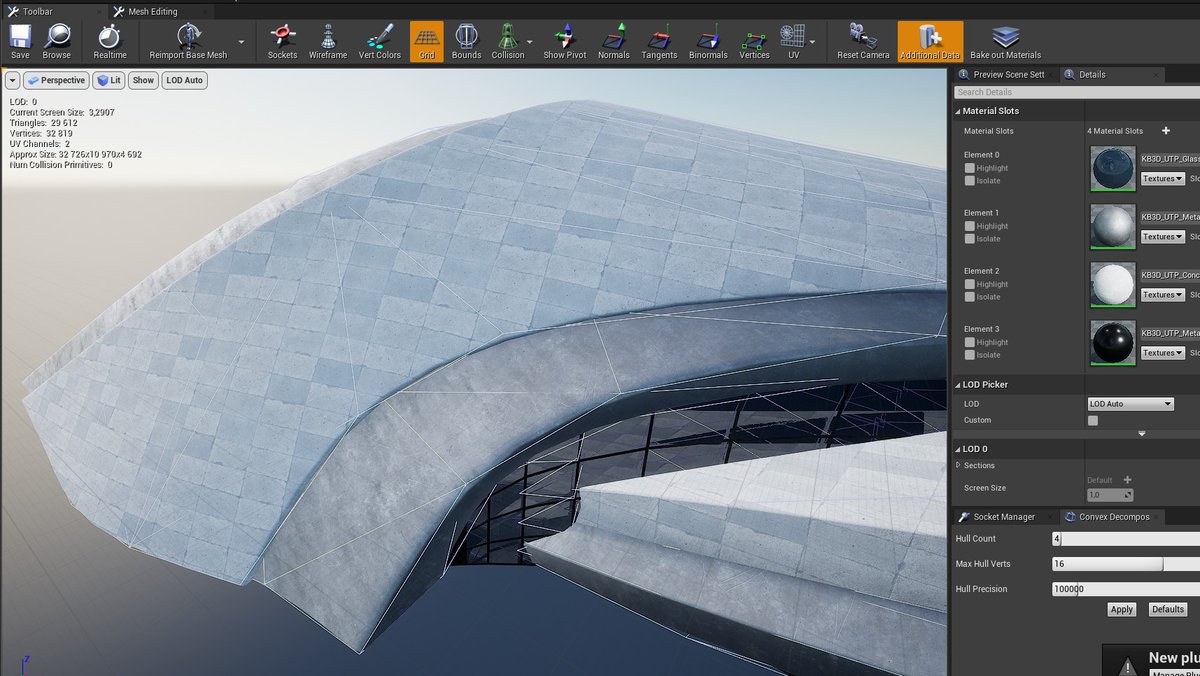
Task: Click Element 1 metal material thumbnail
Action: (x=1113, y=226)
